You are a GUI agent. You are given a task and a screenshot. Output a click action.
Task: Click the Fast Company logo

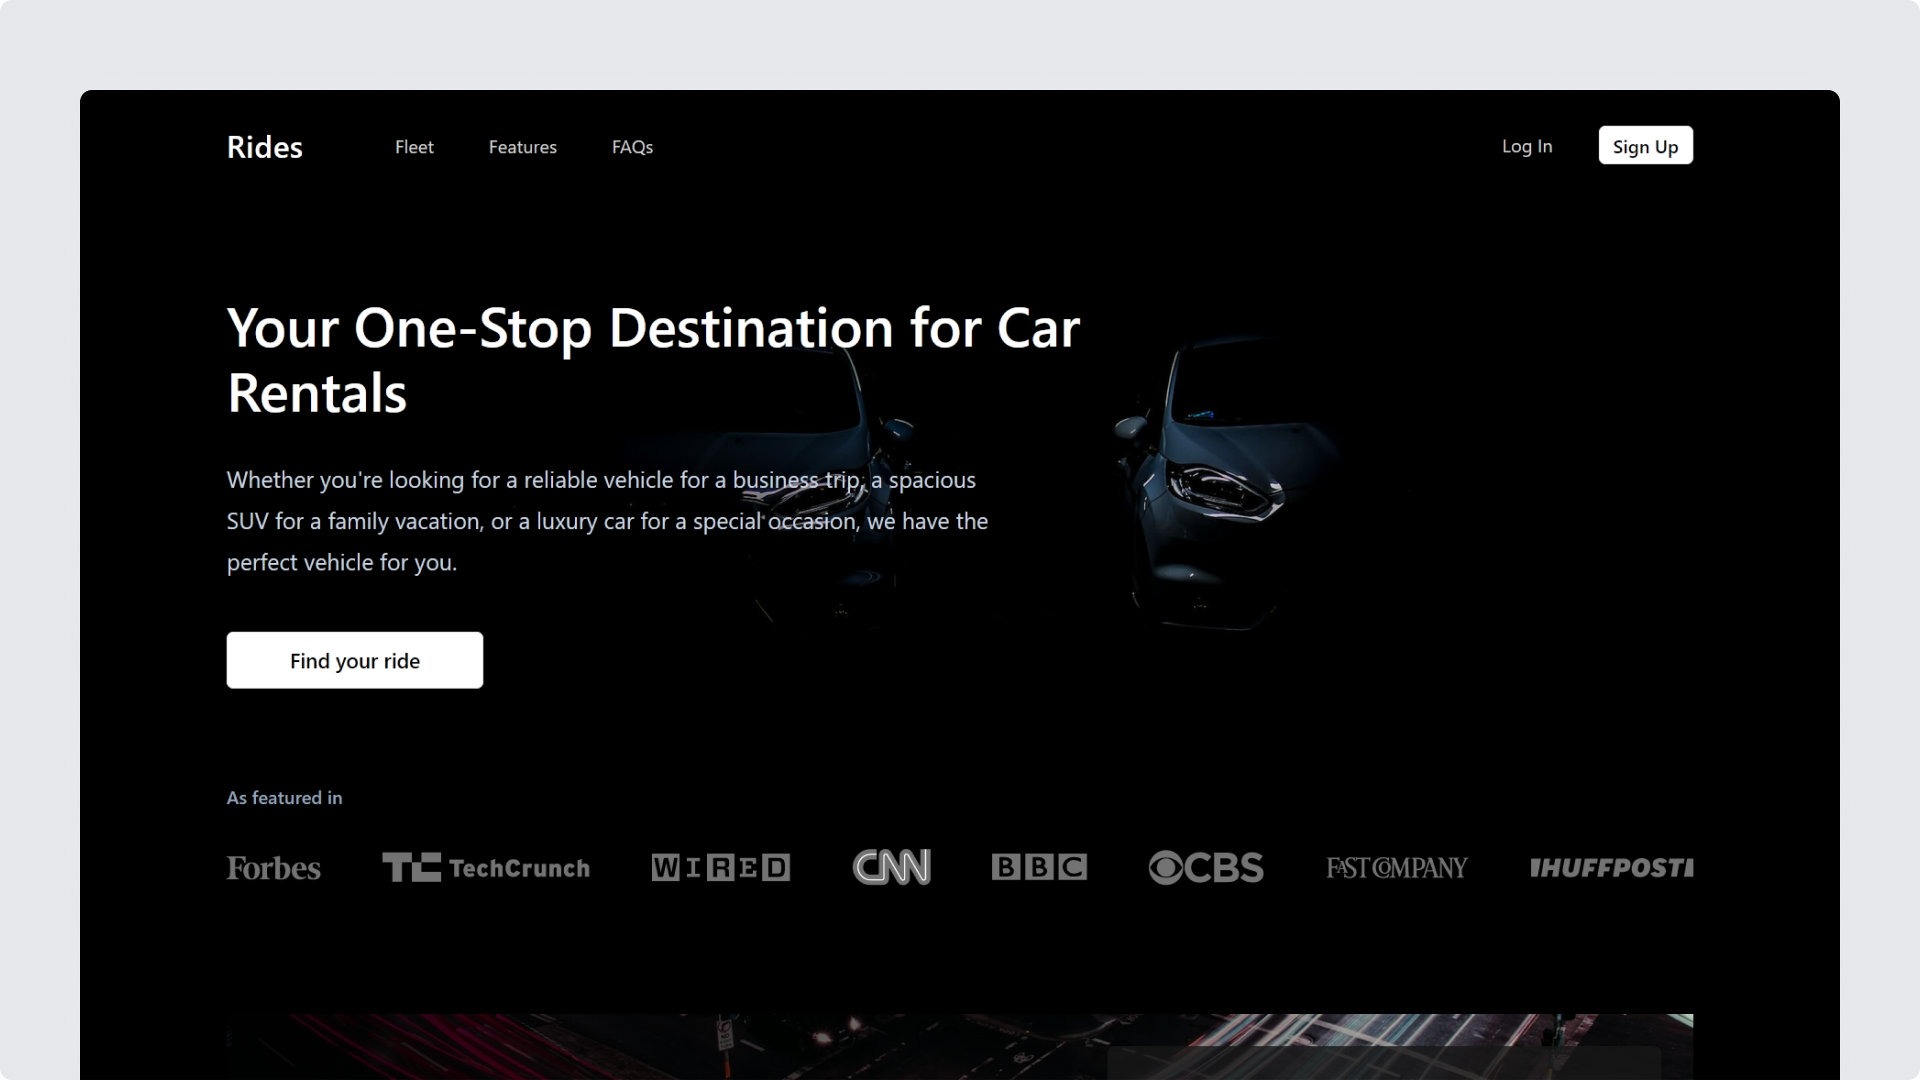point(1396,868)
